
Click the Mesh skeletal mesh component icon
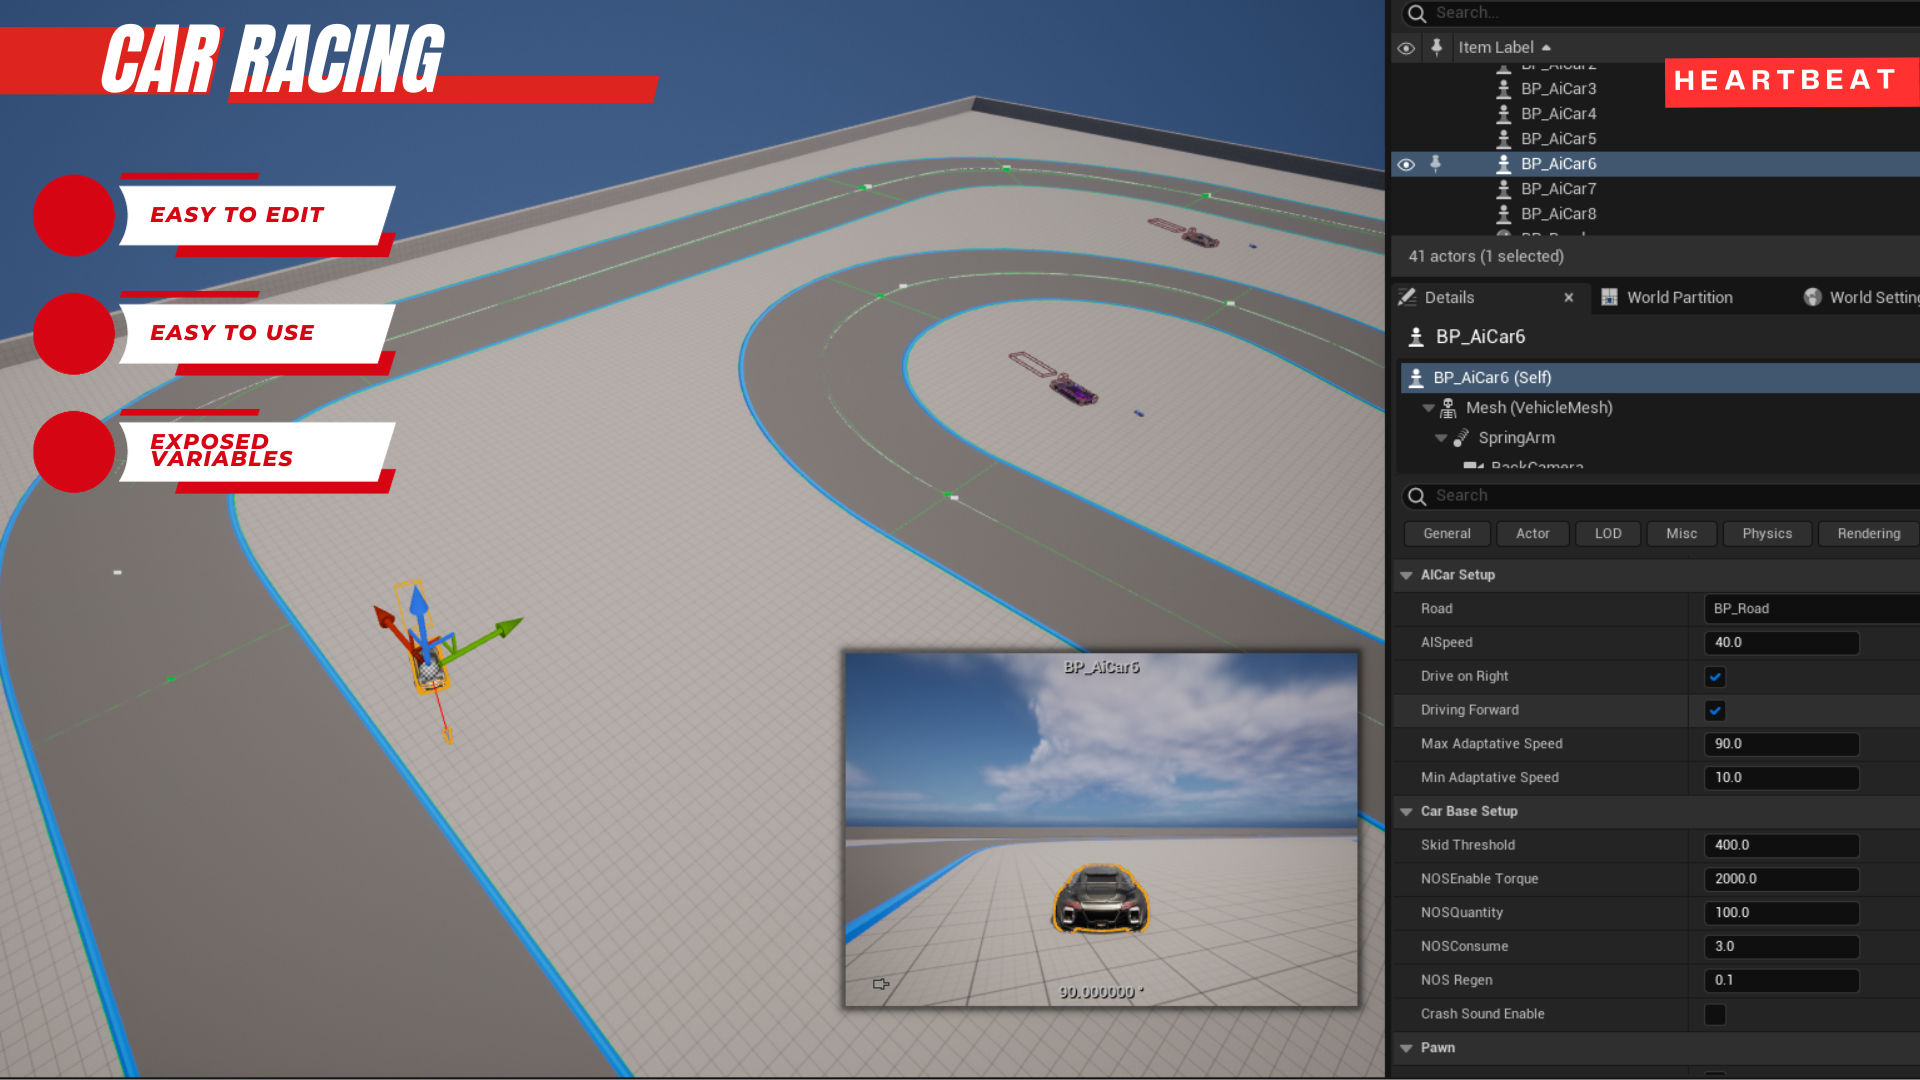[x=1448, y=408]
